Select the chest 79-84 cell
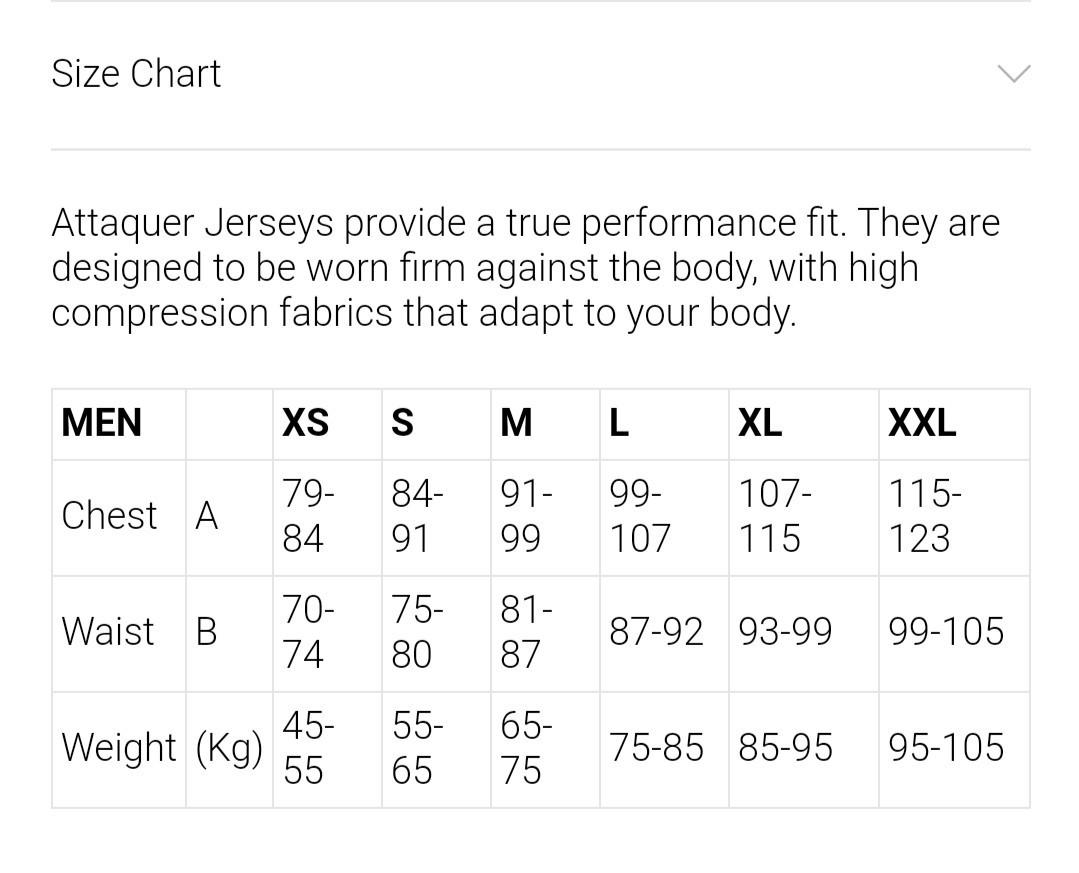 tap(308, 516)
